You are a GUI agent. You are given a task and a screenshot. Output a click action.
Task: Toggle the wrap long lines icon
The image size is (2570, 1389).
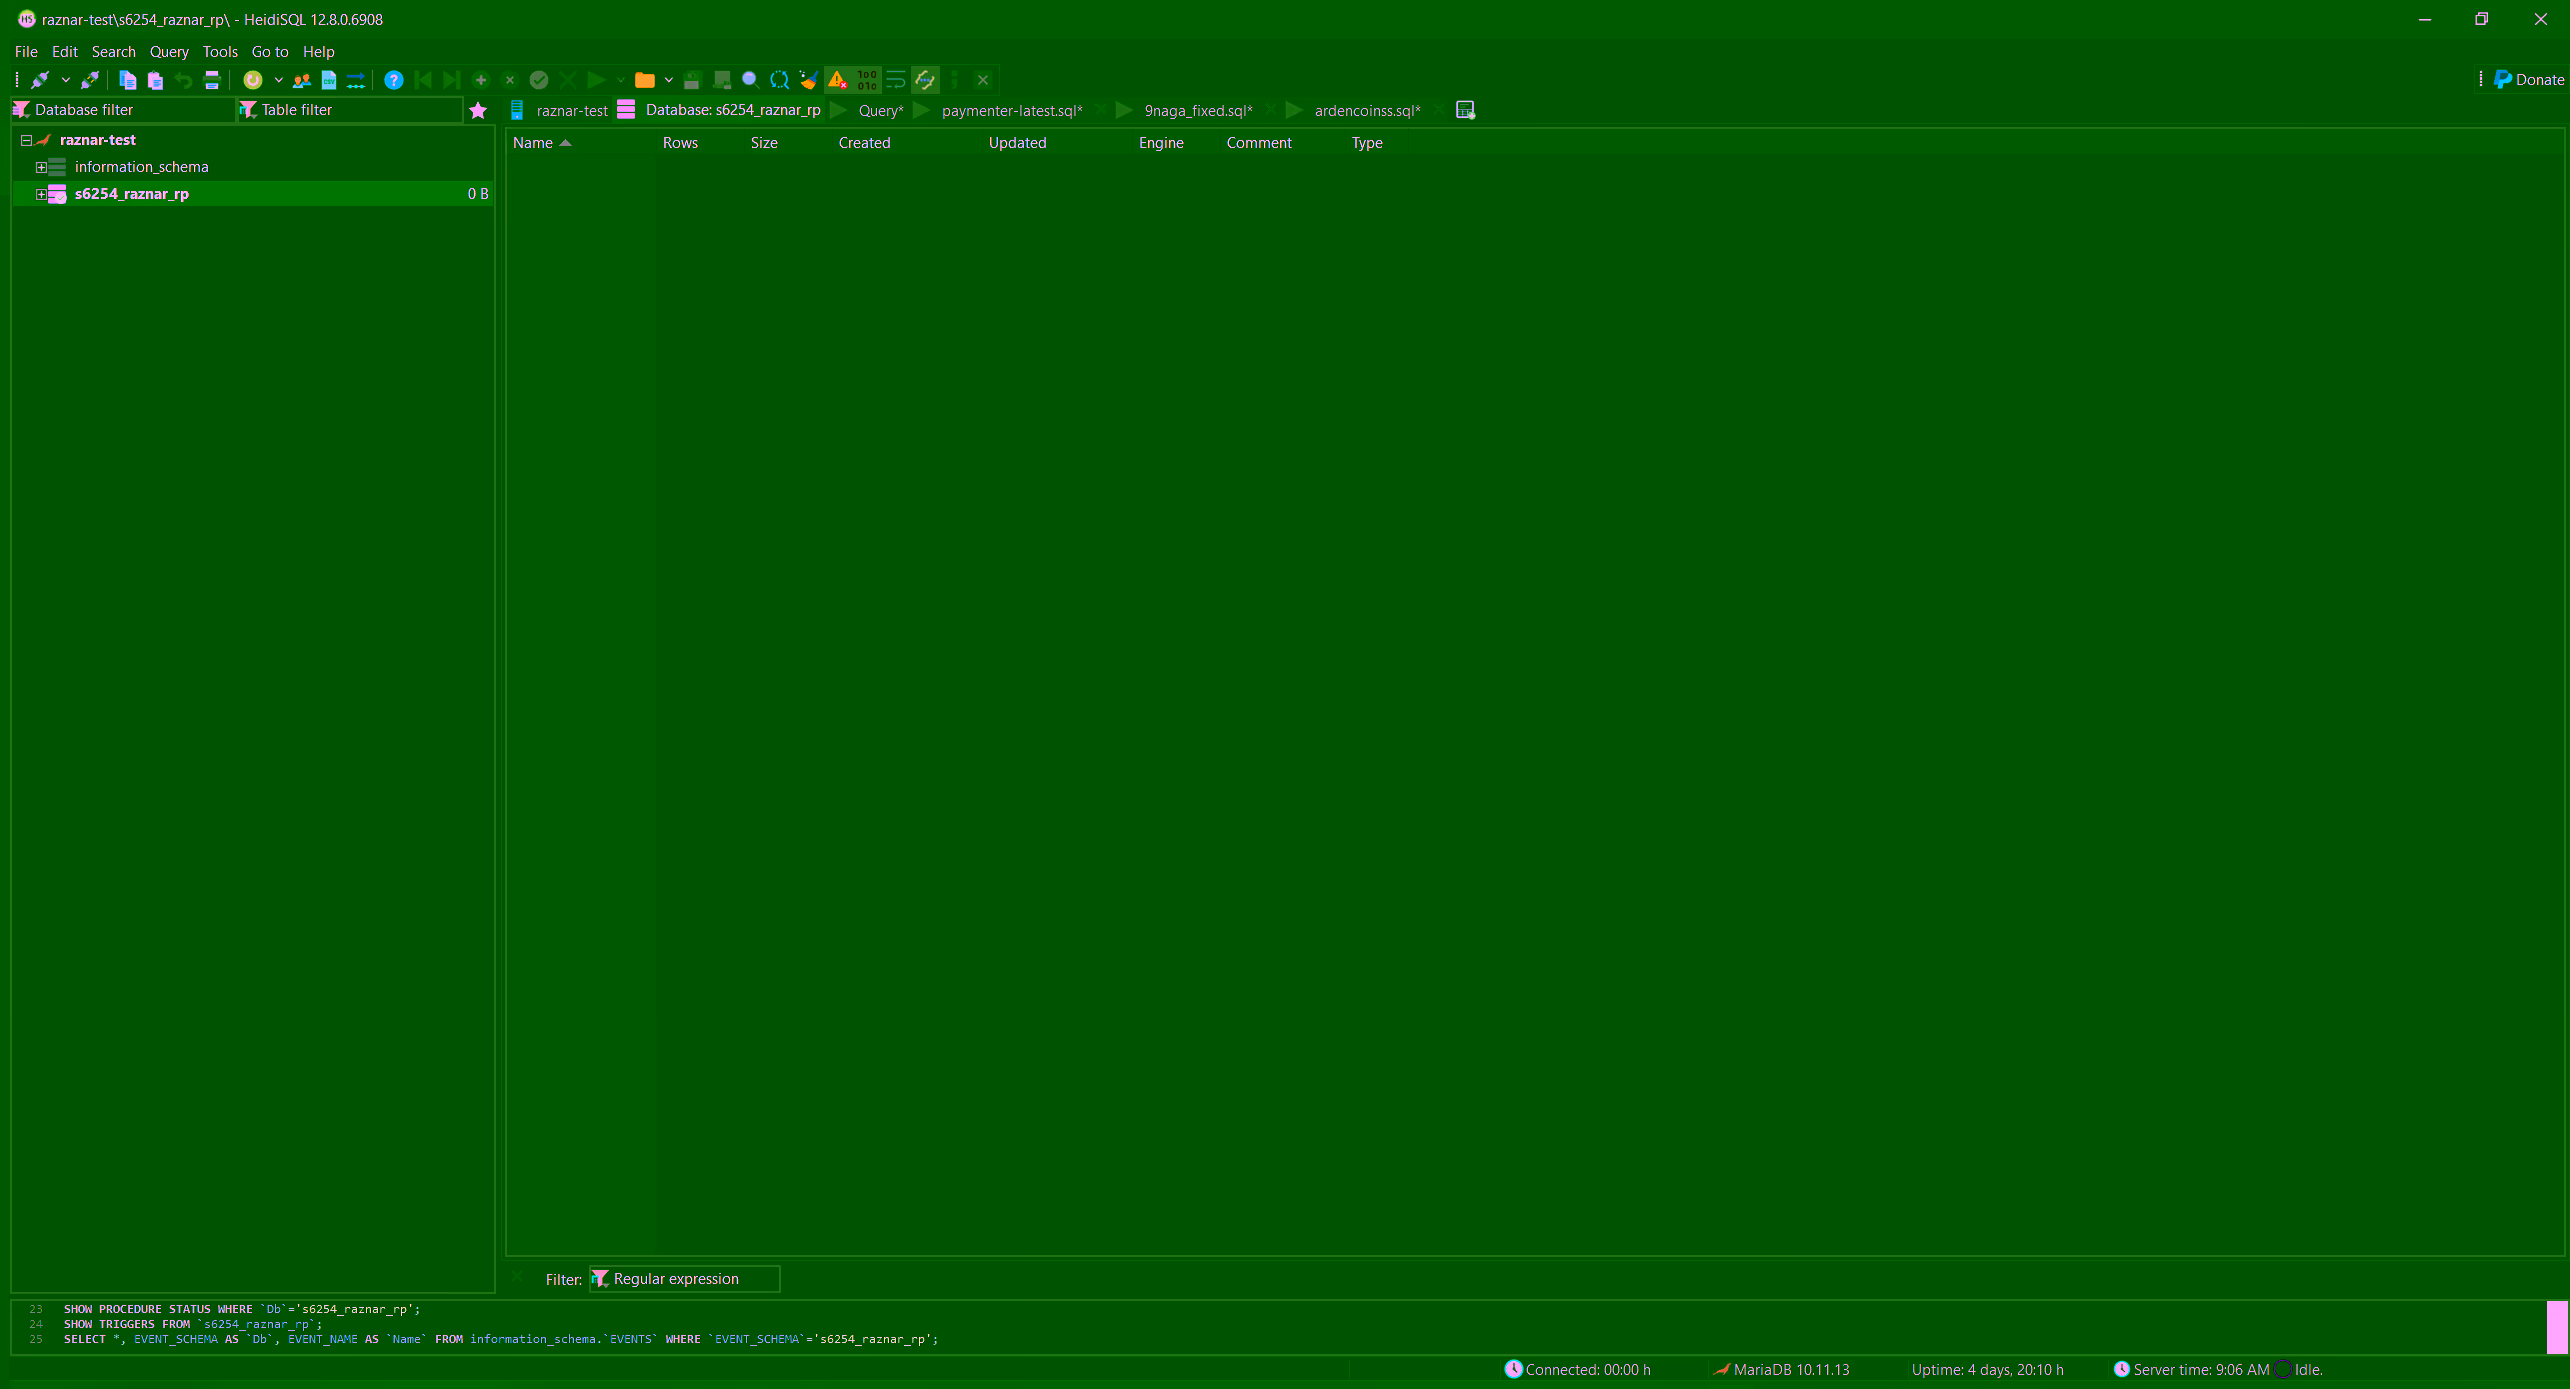tap(896, 80)
